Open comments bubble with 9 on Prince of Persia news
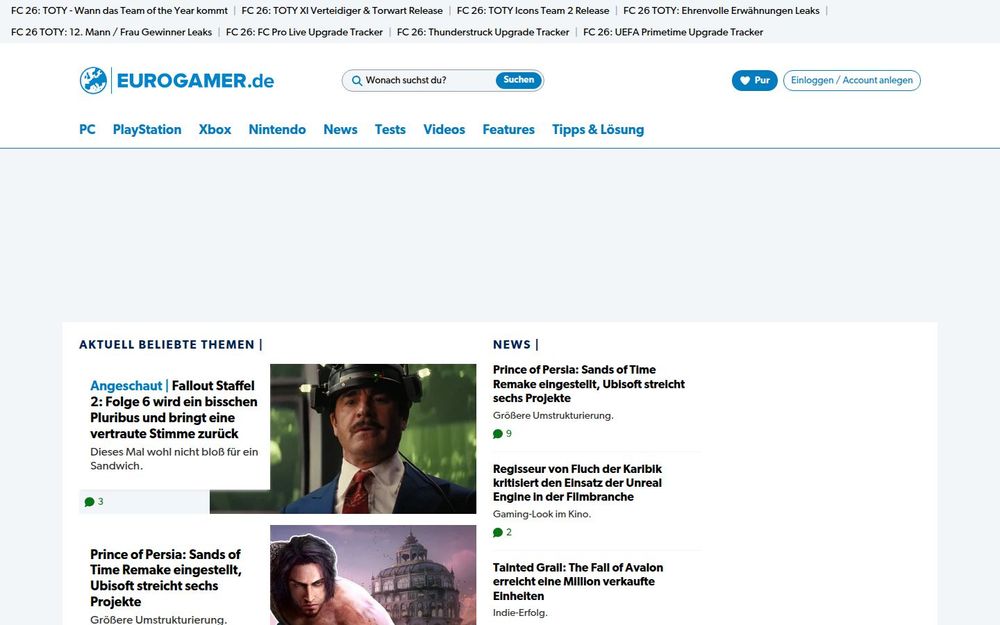The image size is (1000, 625). 497,434
